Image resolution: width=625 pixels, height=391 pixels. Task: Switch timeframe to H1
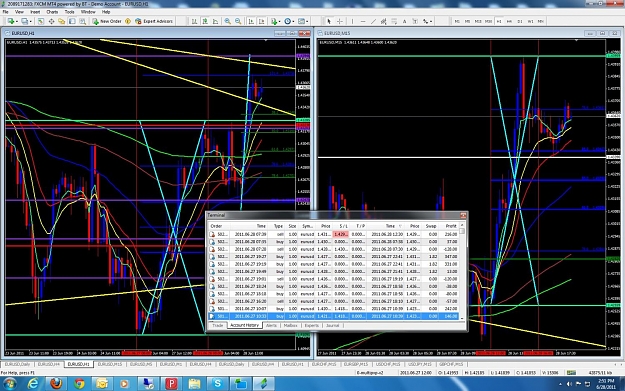(x=499, y=21)
